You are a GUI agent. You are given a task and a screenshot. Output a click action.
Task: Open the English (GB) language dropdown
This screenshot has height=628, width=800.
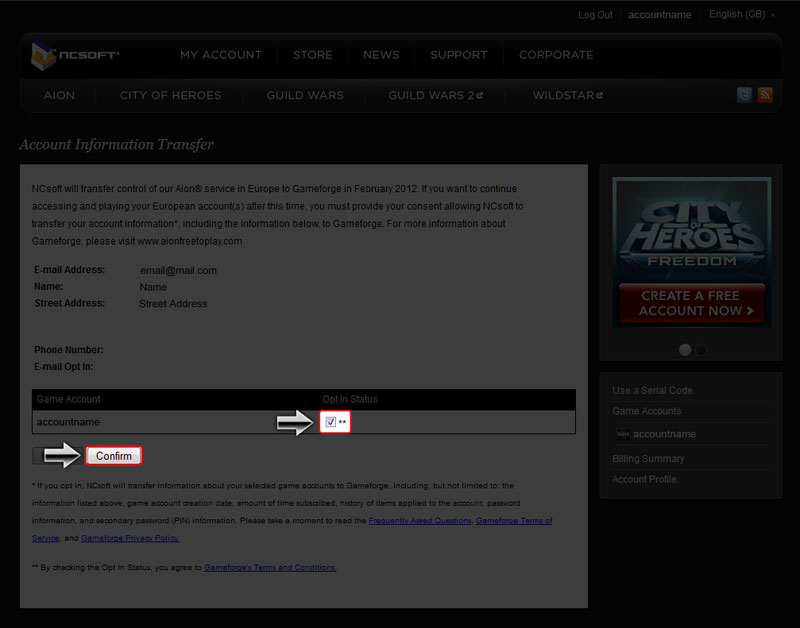point(741,14)
